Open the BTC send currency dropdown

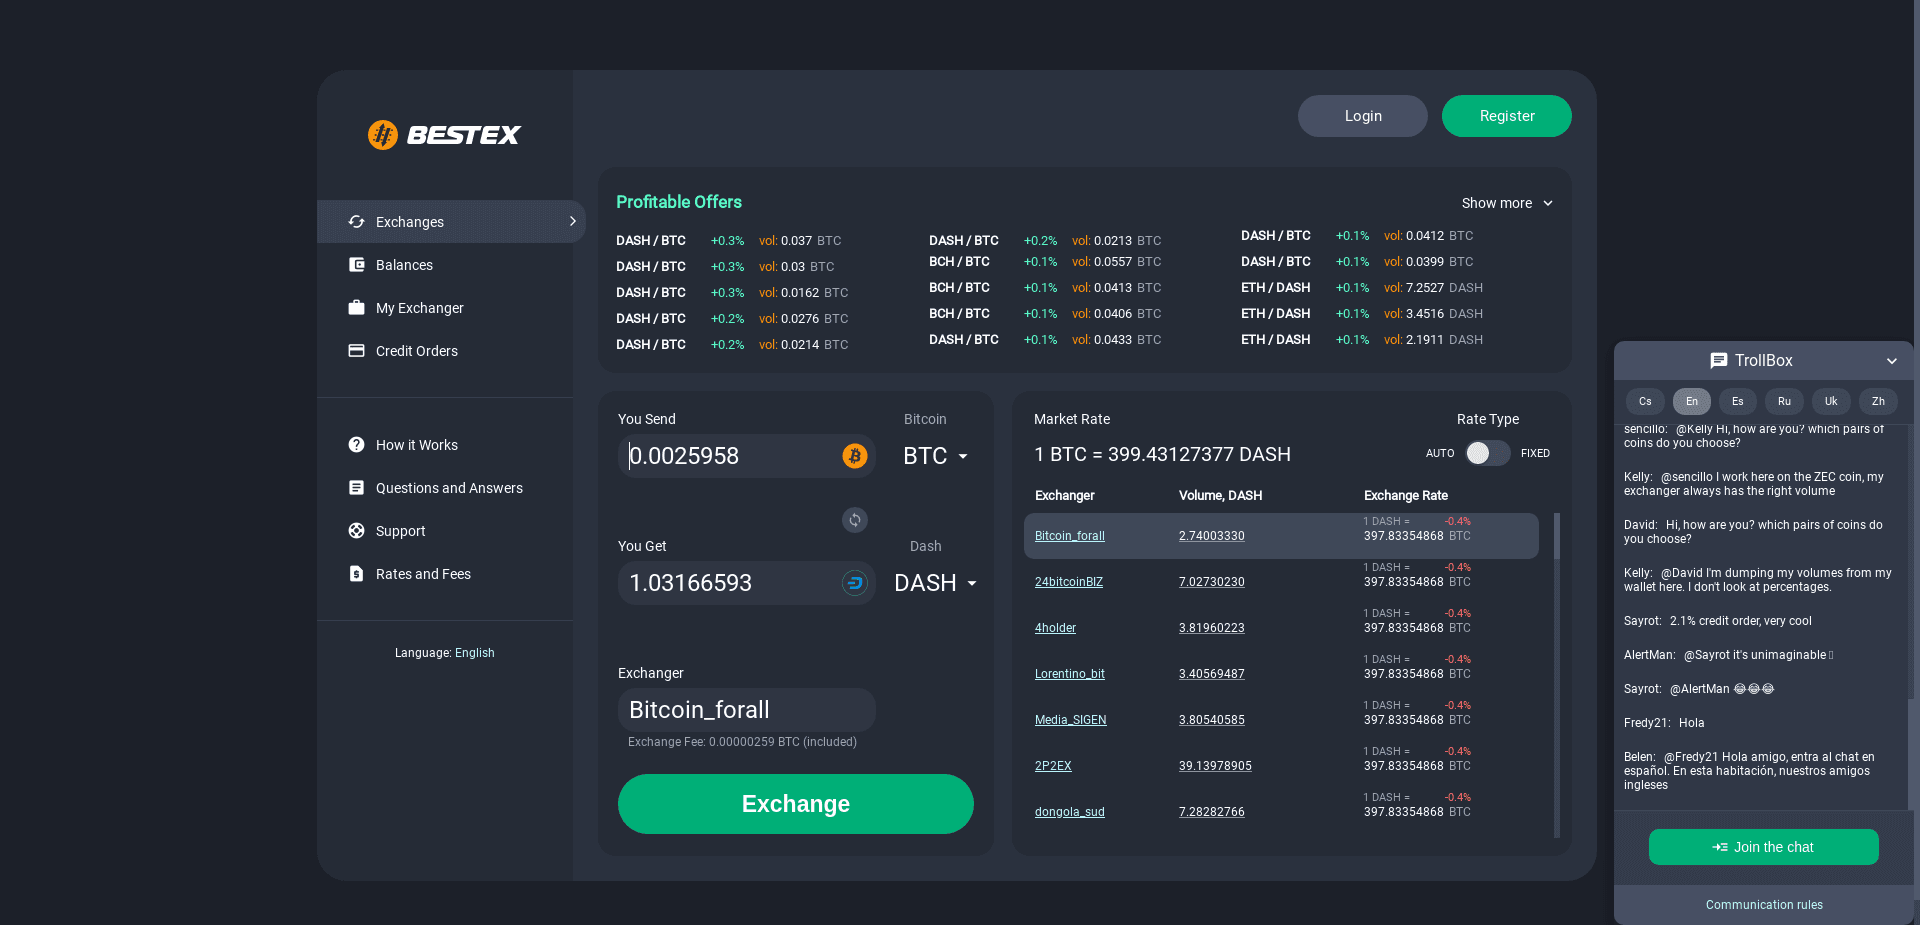(x=936, y=456)
